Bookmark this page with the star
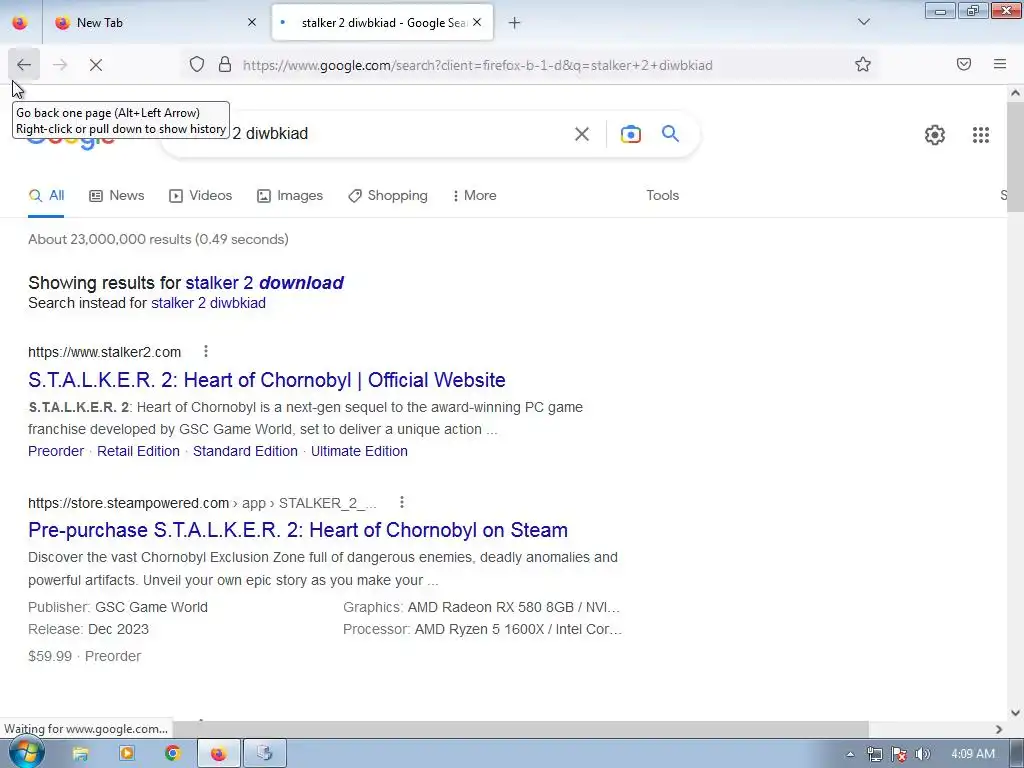The width and height of the screenshot is (1024, 768). [863, 65]
